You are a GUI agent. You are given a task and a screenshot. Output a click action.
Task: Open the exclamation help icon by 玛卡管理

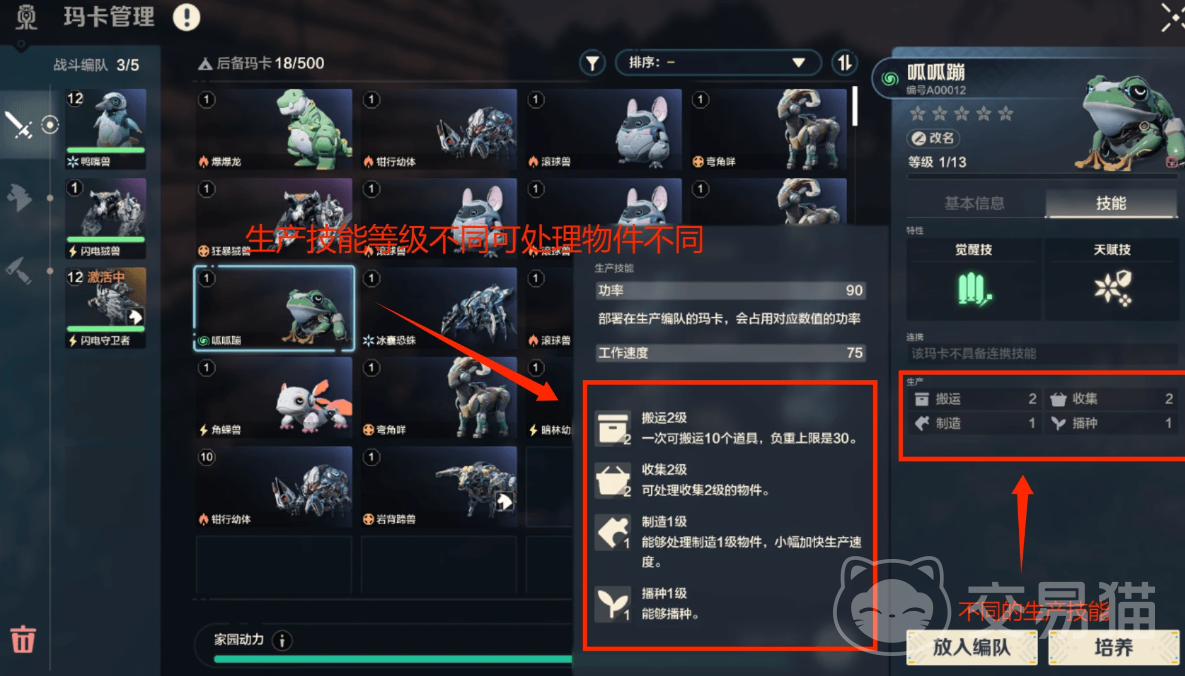186,17
